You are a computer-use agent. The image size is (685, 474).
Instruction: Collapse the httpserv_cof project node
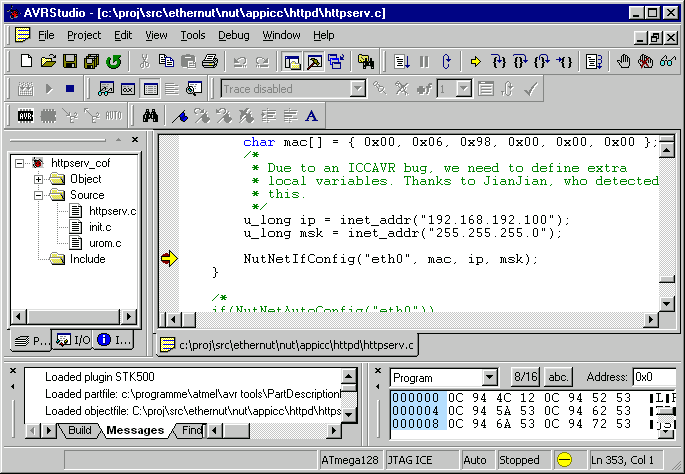[19, 163]
